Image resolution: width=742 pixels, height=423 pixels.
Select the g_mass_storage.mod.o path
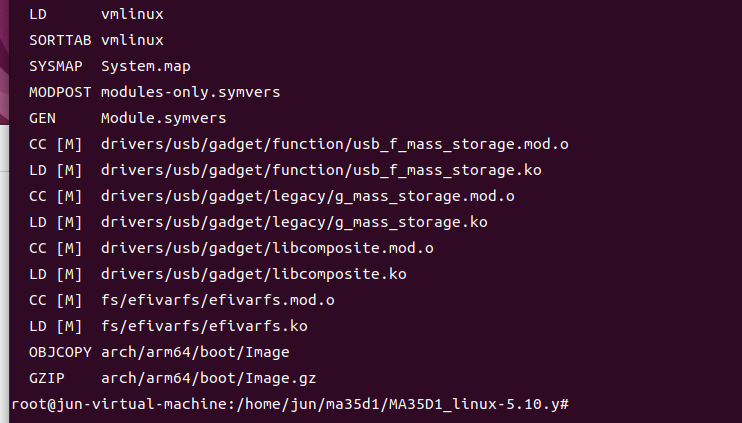click(308, 196)
